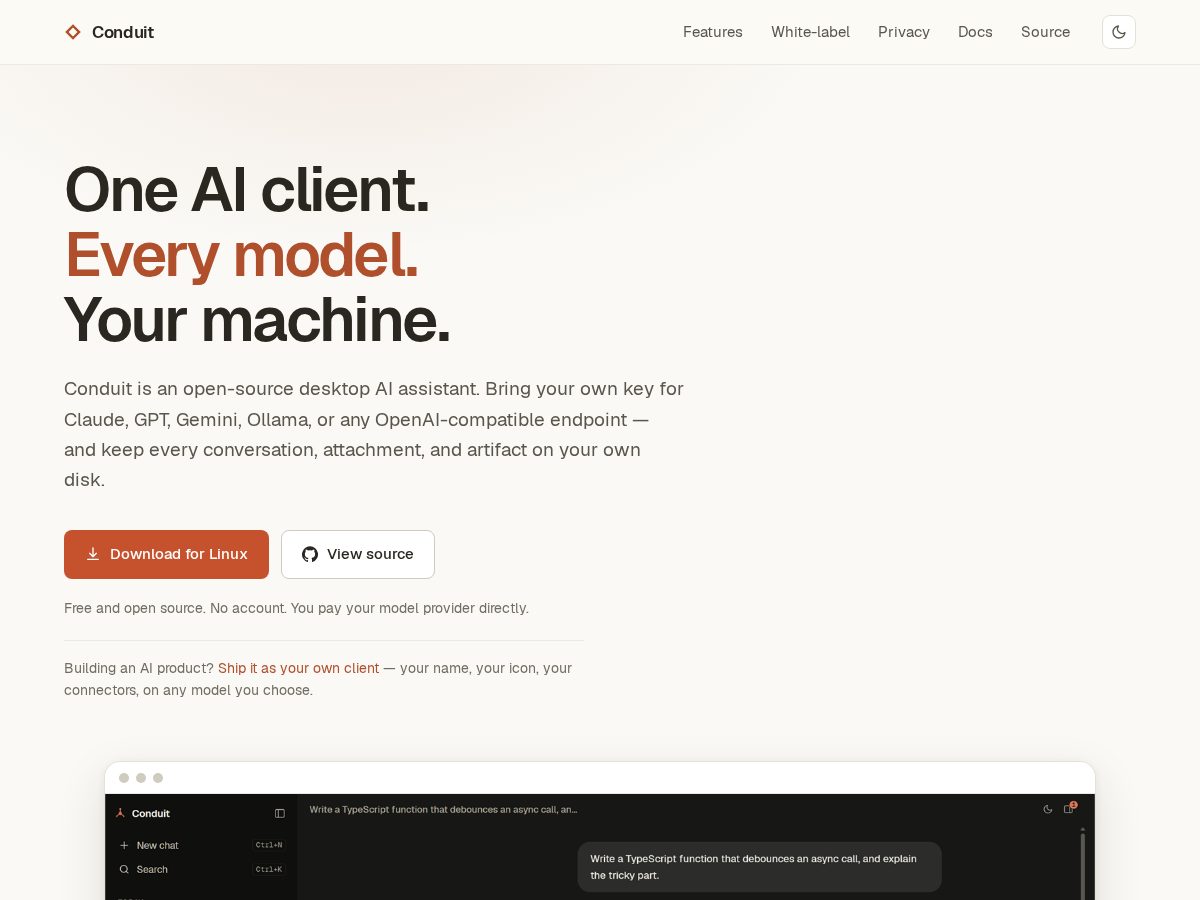The height and width of the screenshot is (900, 1200).
Task: Click the Conduit brand name in header
Action: pos(123,32)
